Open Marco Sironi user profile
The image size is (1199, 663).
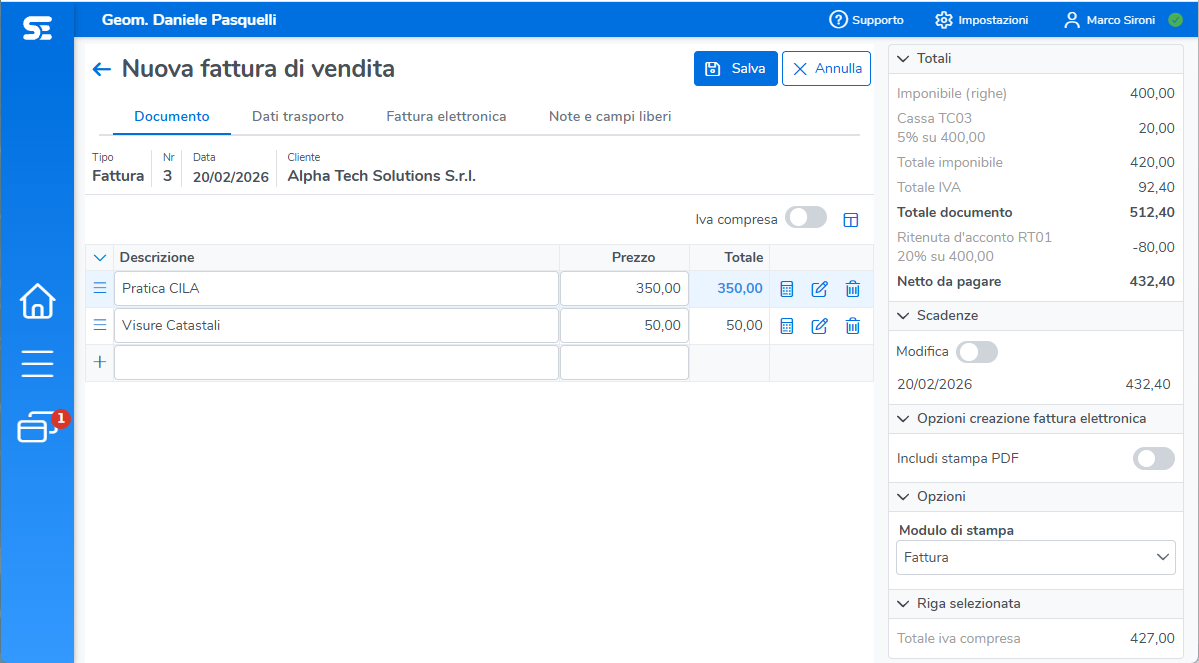(1109, 20)
